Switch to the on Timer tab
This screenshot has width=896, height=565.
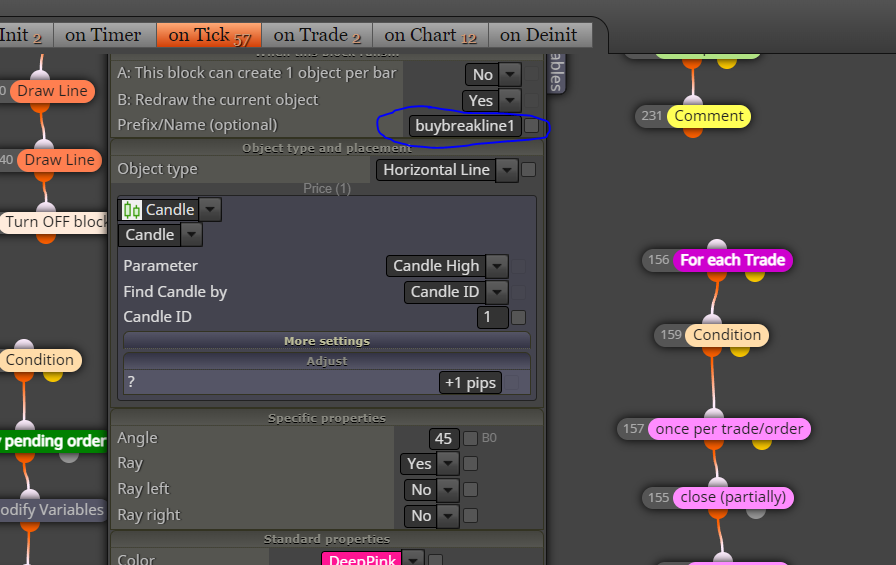[x=104, y=35]
